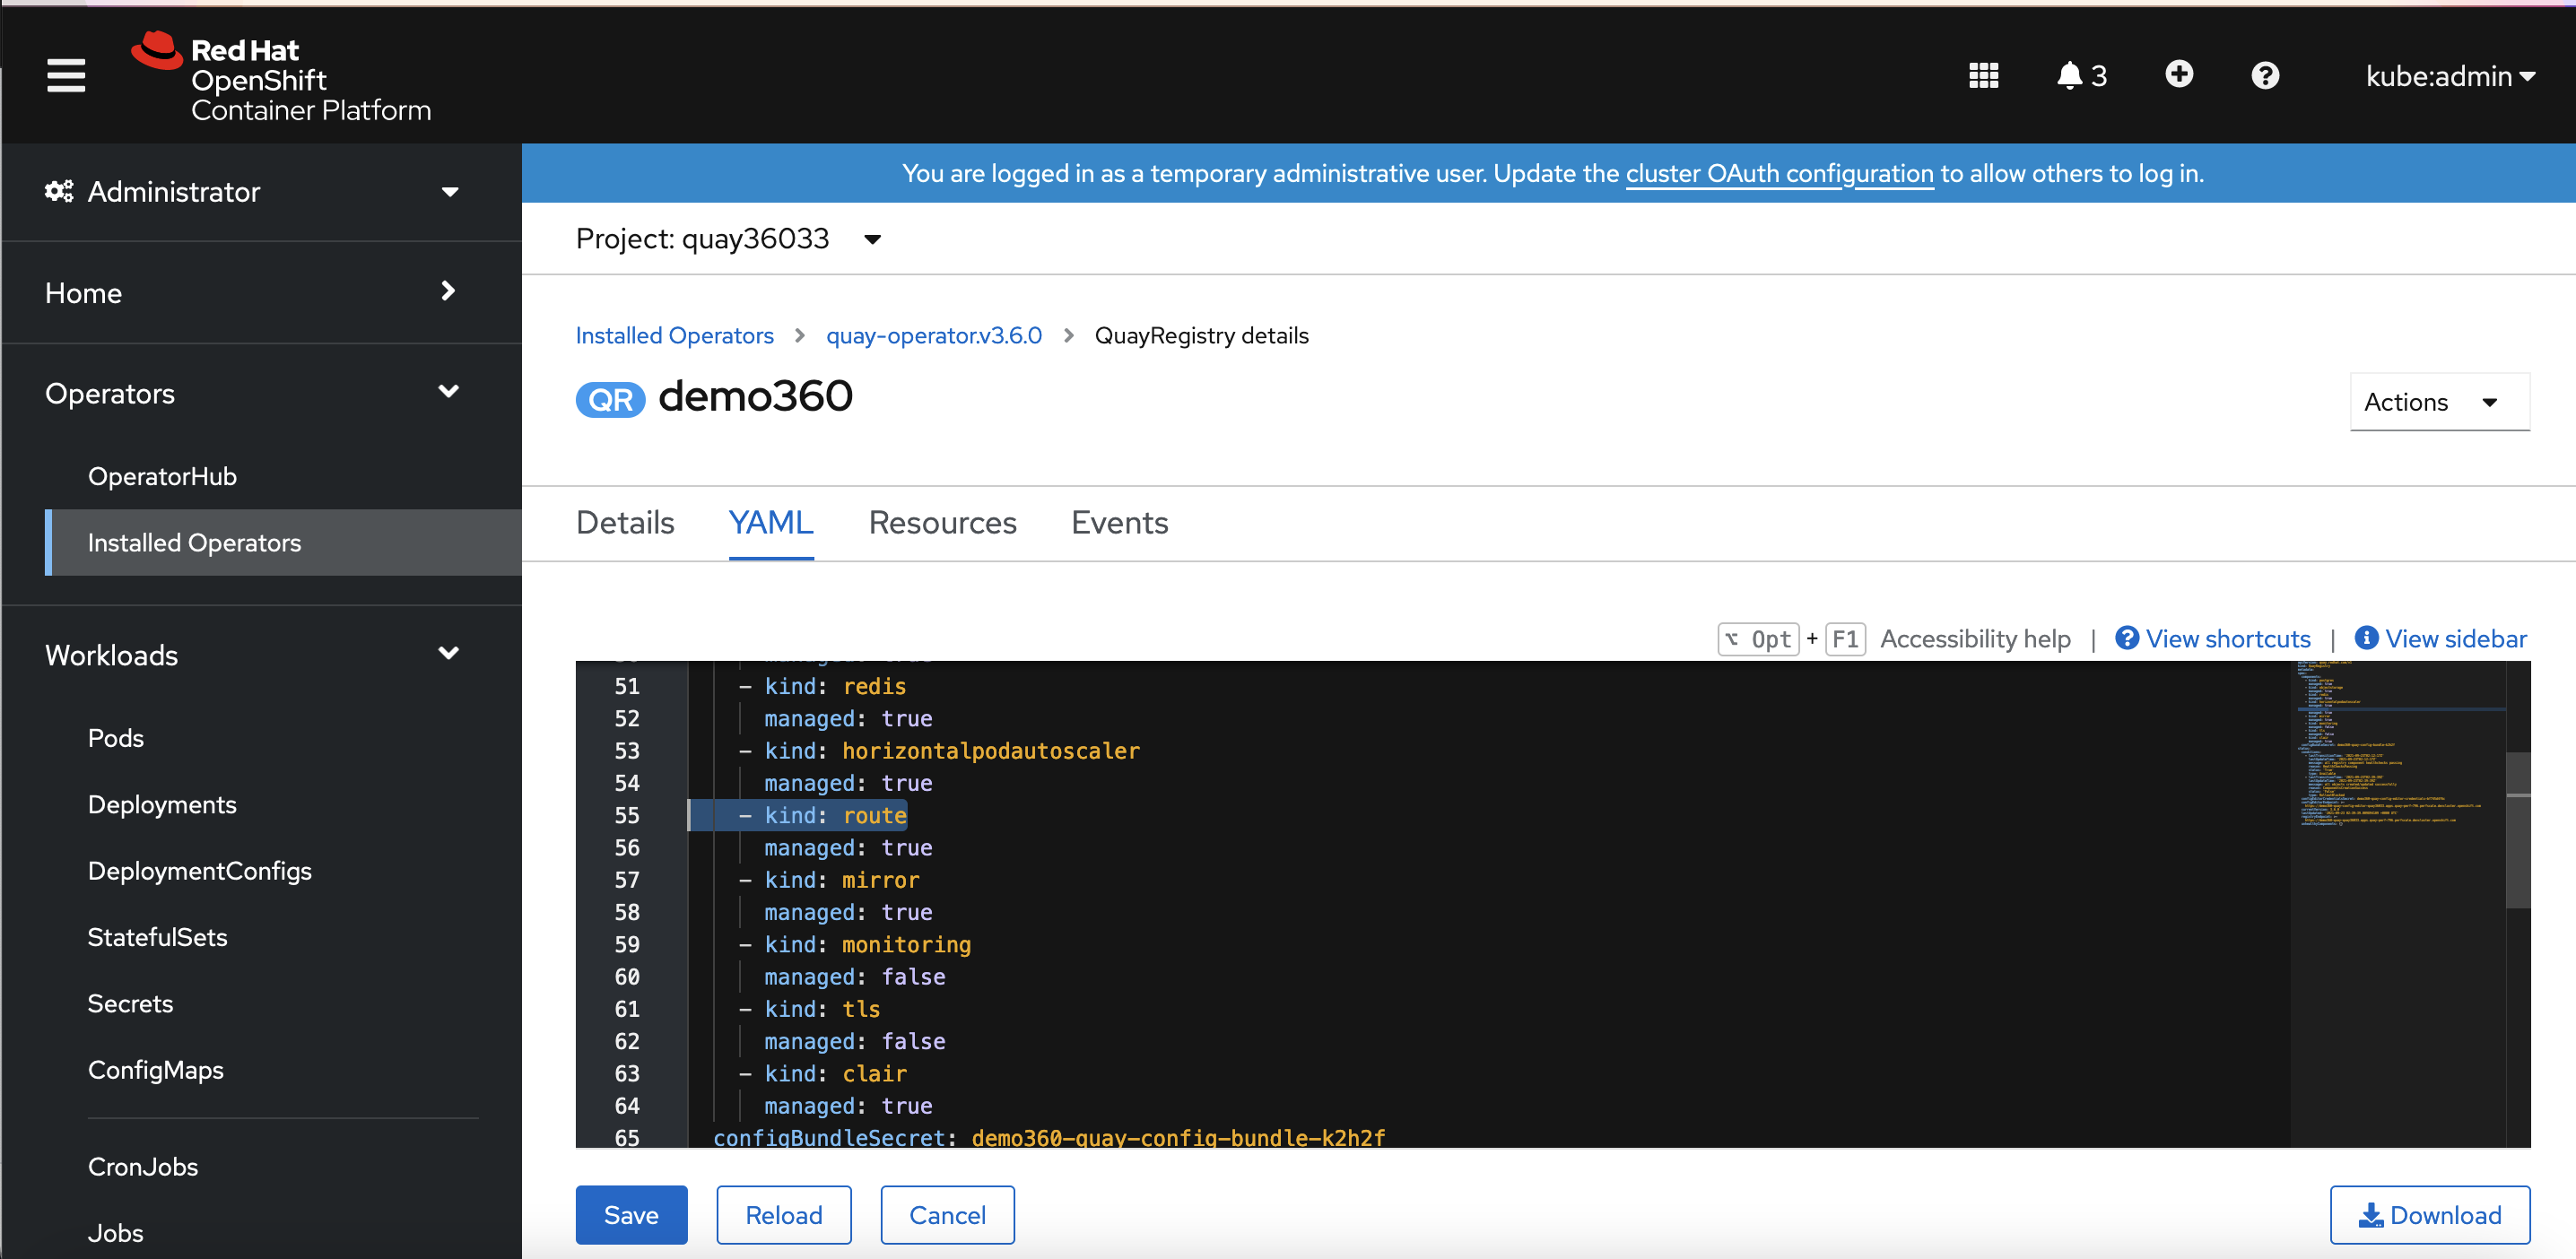The image size is (2576, 1259).
Task: Open the application launcher grid icon
Action: 1983,75
